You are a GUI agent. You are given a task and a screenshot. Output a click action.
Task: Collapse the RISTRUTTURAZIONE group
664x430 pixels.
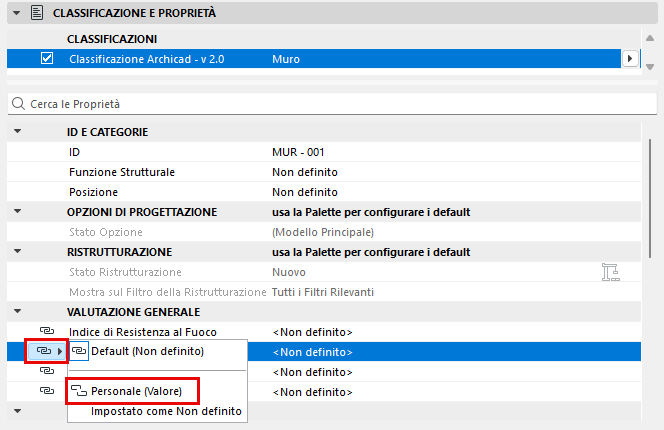click(17, 251)
